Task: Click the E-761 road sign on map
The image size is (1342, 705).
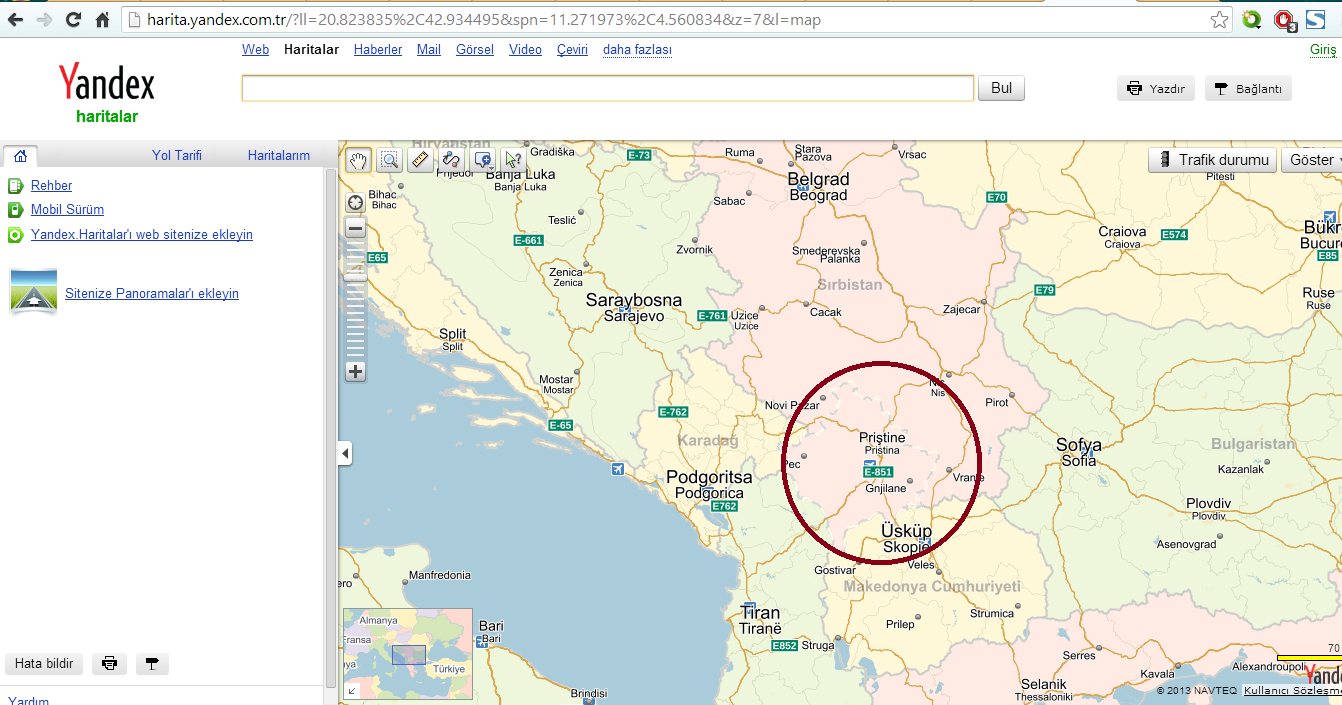Action: [x=712, y=316]
